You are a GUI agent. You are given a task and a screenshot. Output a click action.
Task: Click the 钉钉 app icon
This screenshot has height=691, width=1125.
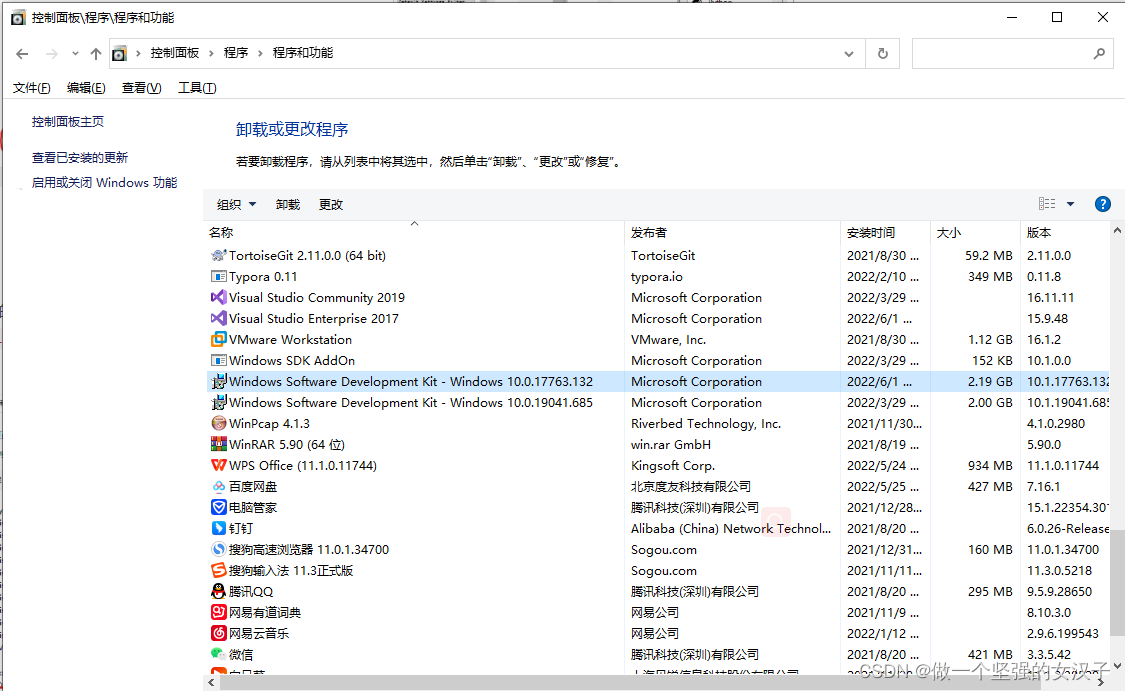pyautogui.click(x=219, y=528)
